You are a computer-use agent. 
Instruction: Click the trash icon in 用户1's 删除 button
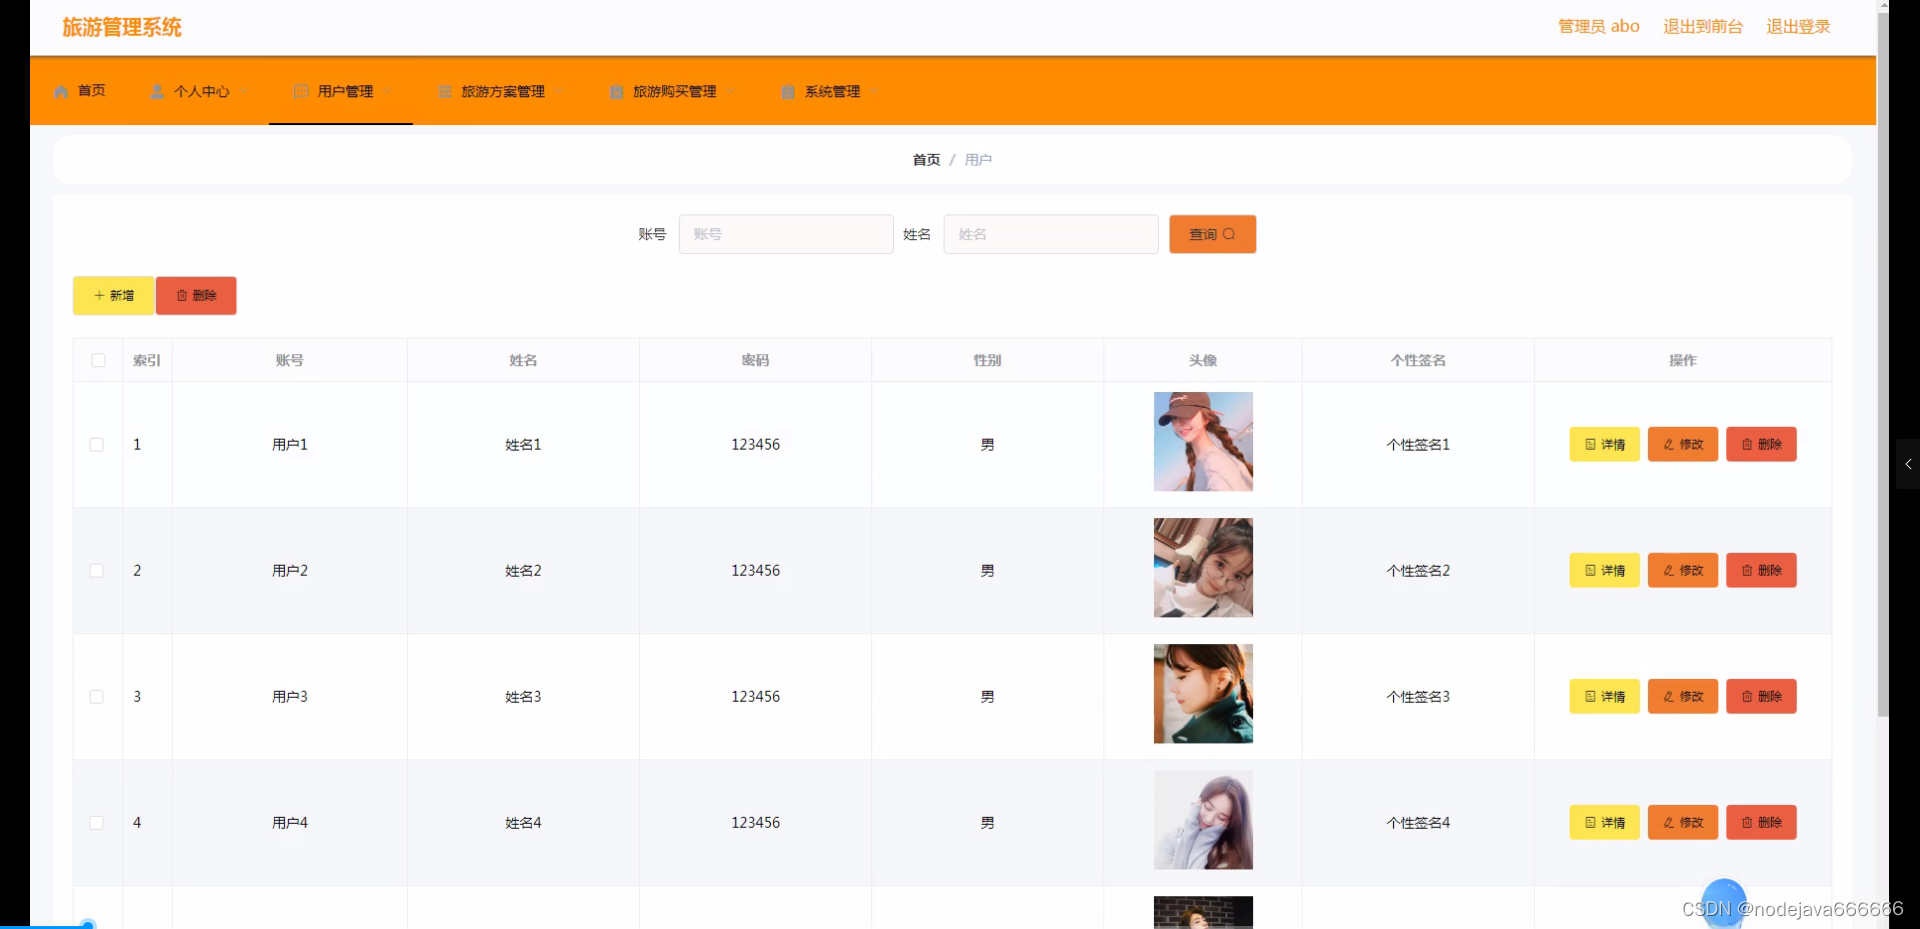[1747, 444]
